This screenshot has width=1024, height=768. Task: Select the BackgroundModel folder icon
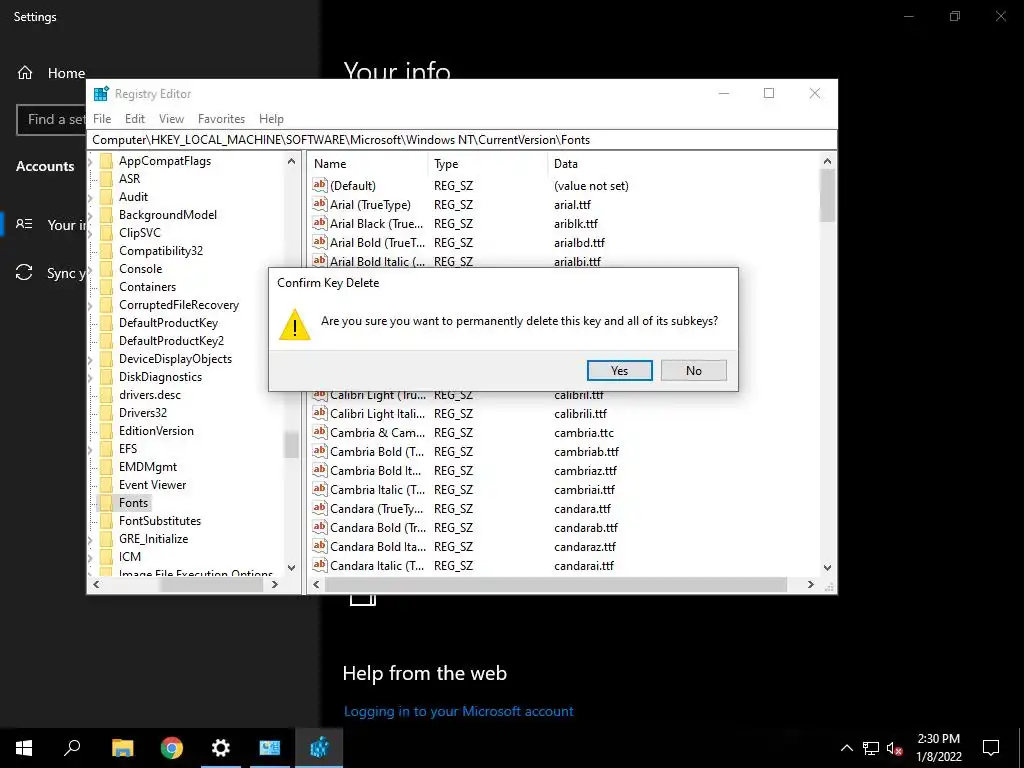click(x=106, y=215)
